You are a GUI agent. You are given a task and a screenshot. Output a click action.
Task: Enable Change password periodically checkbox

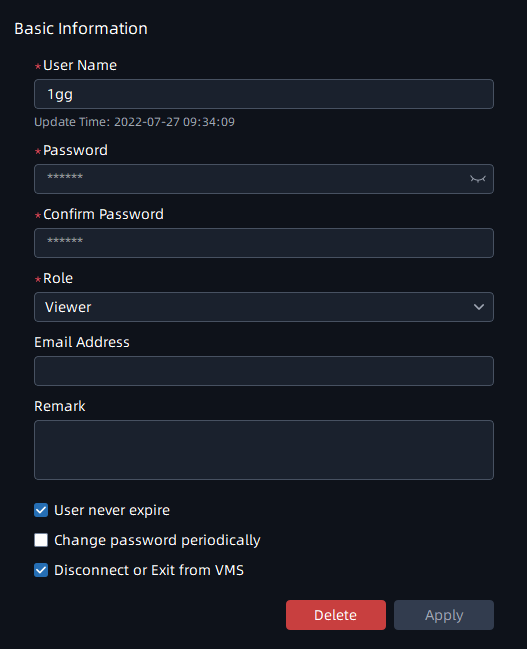(41, 540)
